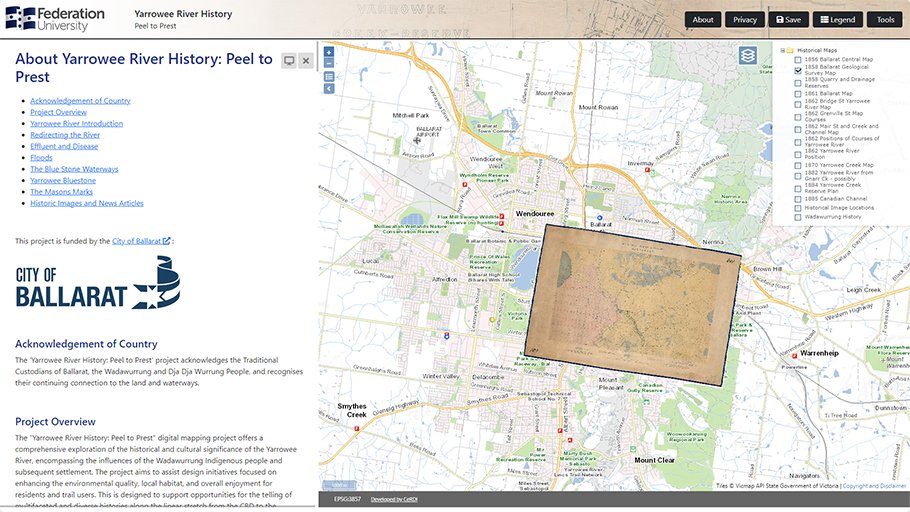Open the About menu button

703,20
